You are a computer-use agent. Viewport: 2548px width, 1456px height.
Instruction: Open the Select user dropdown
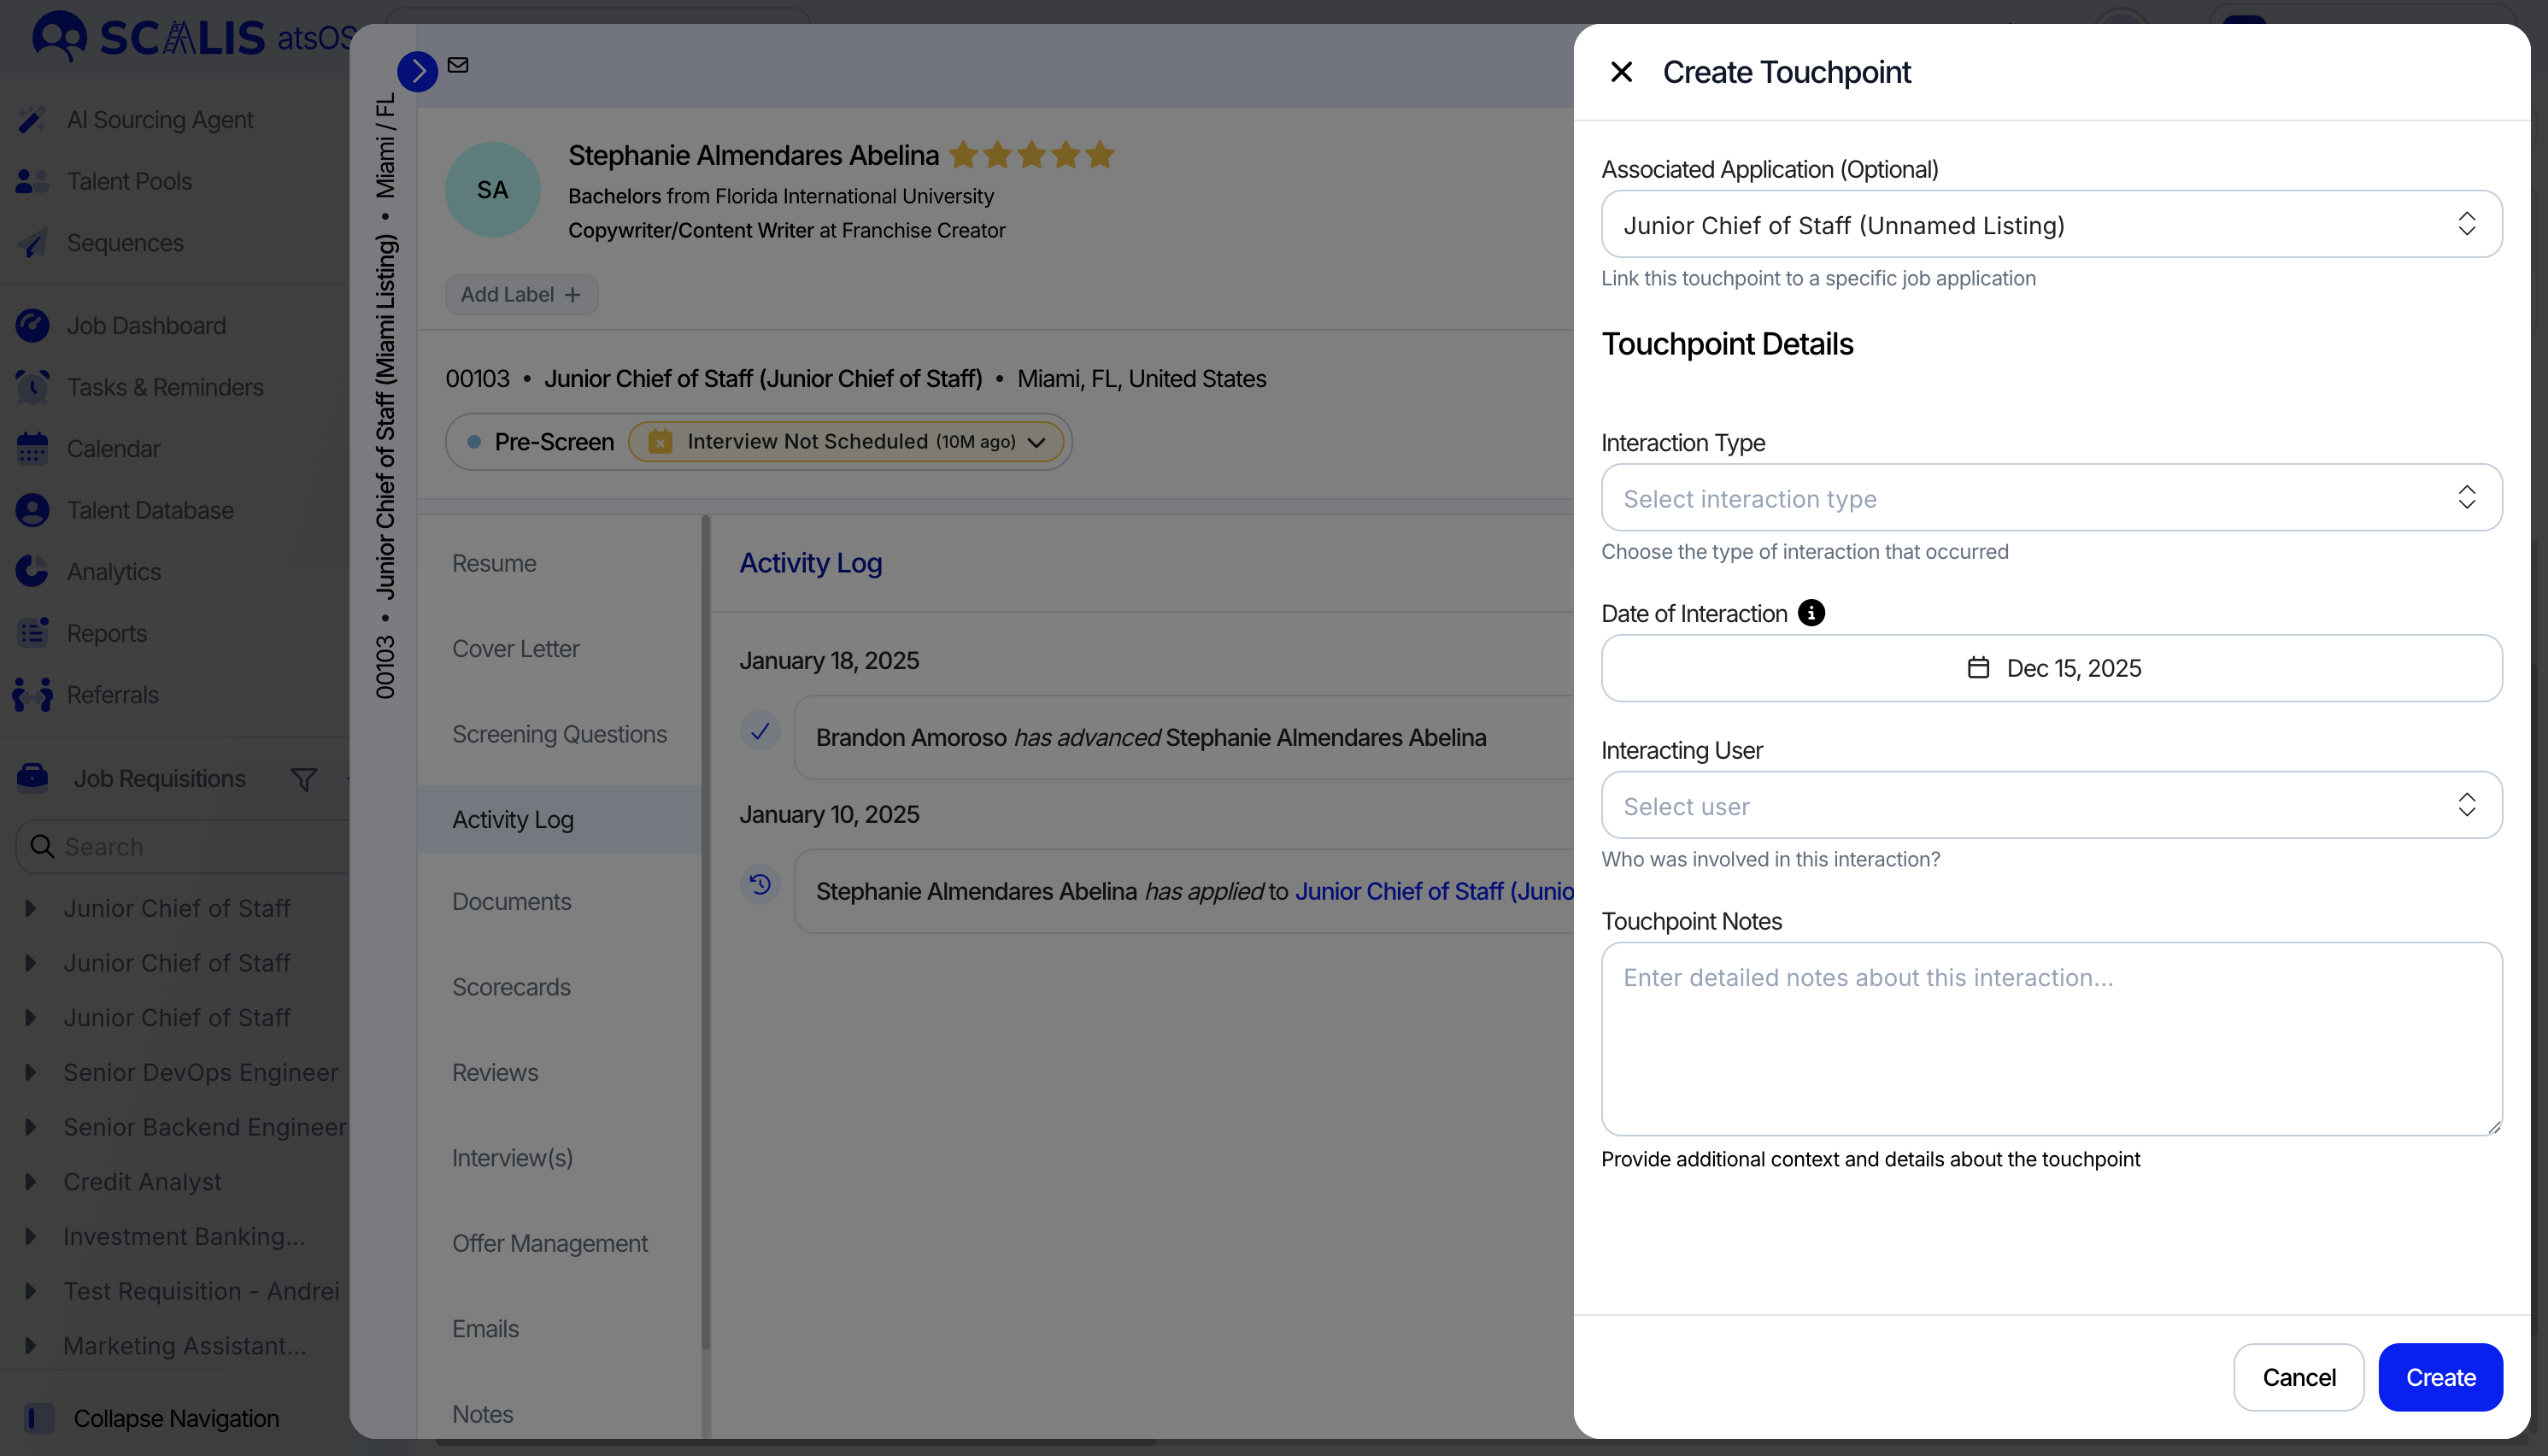(x=2051, y=805)
